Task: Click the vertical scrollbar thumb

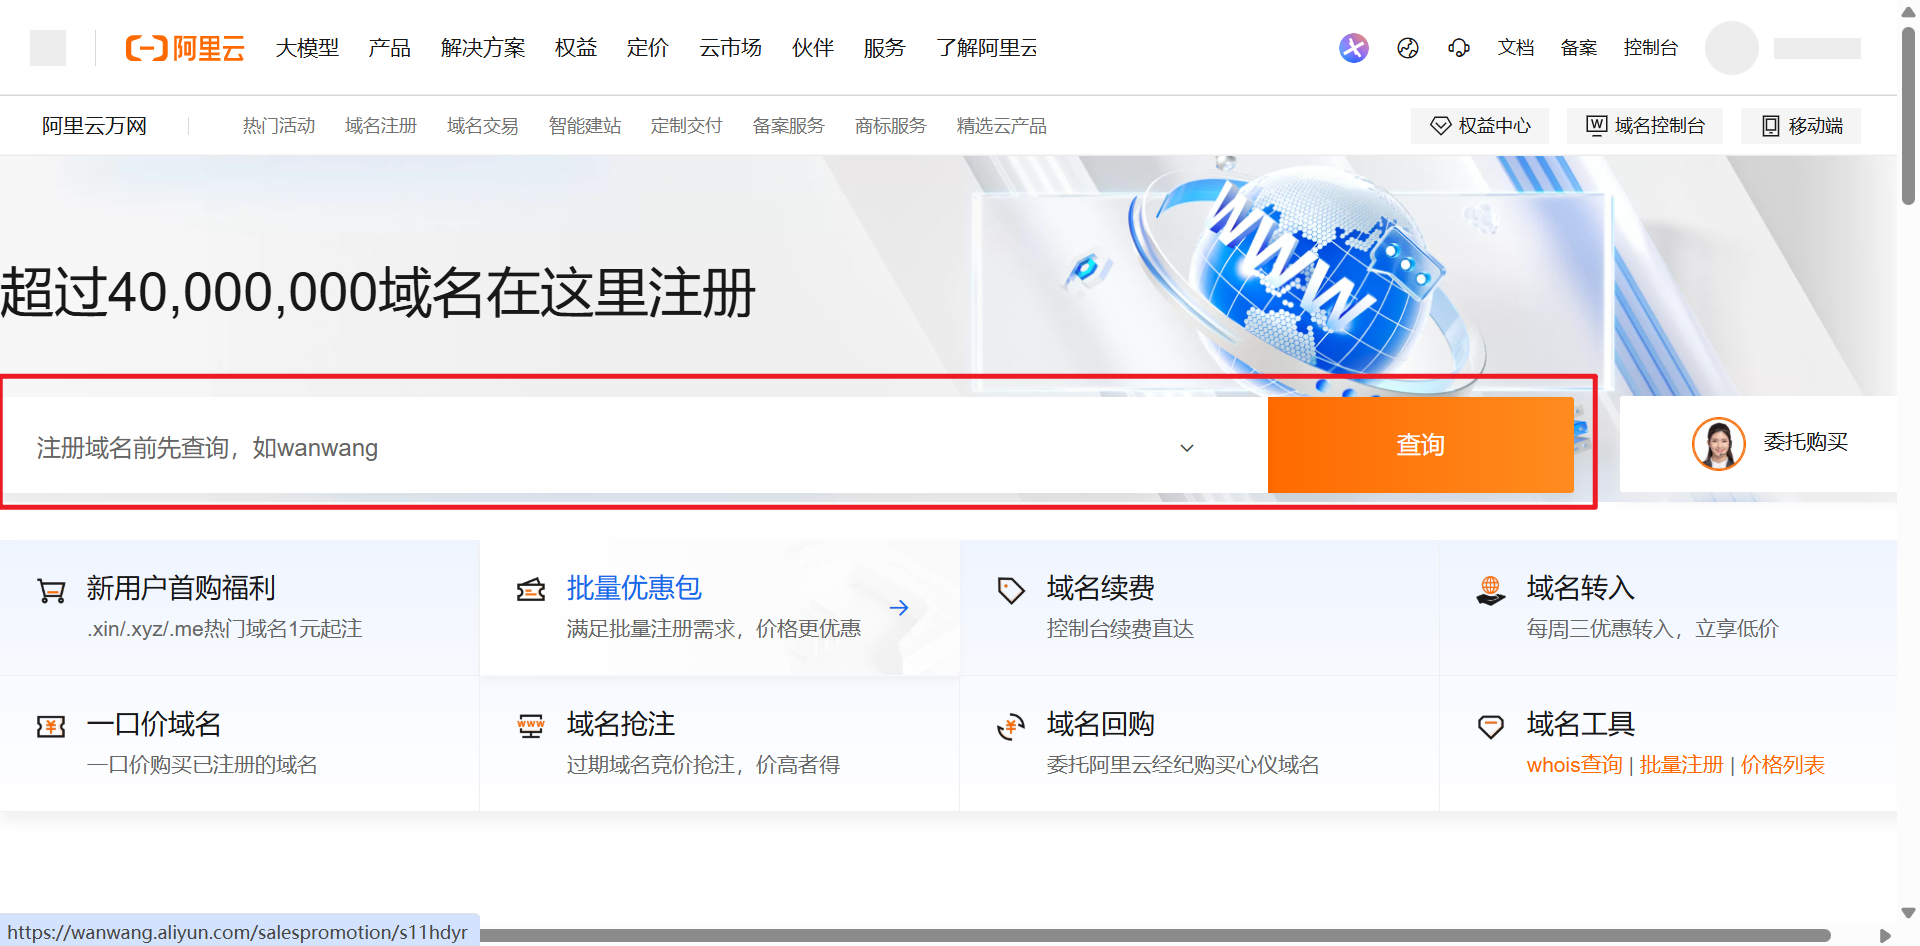Action: click(x=1908, y=115)
